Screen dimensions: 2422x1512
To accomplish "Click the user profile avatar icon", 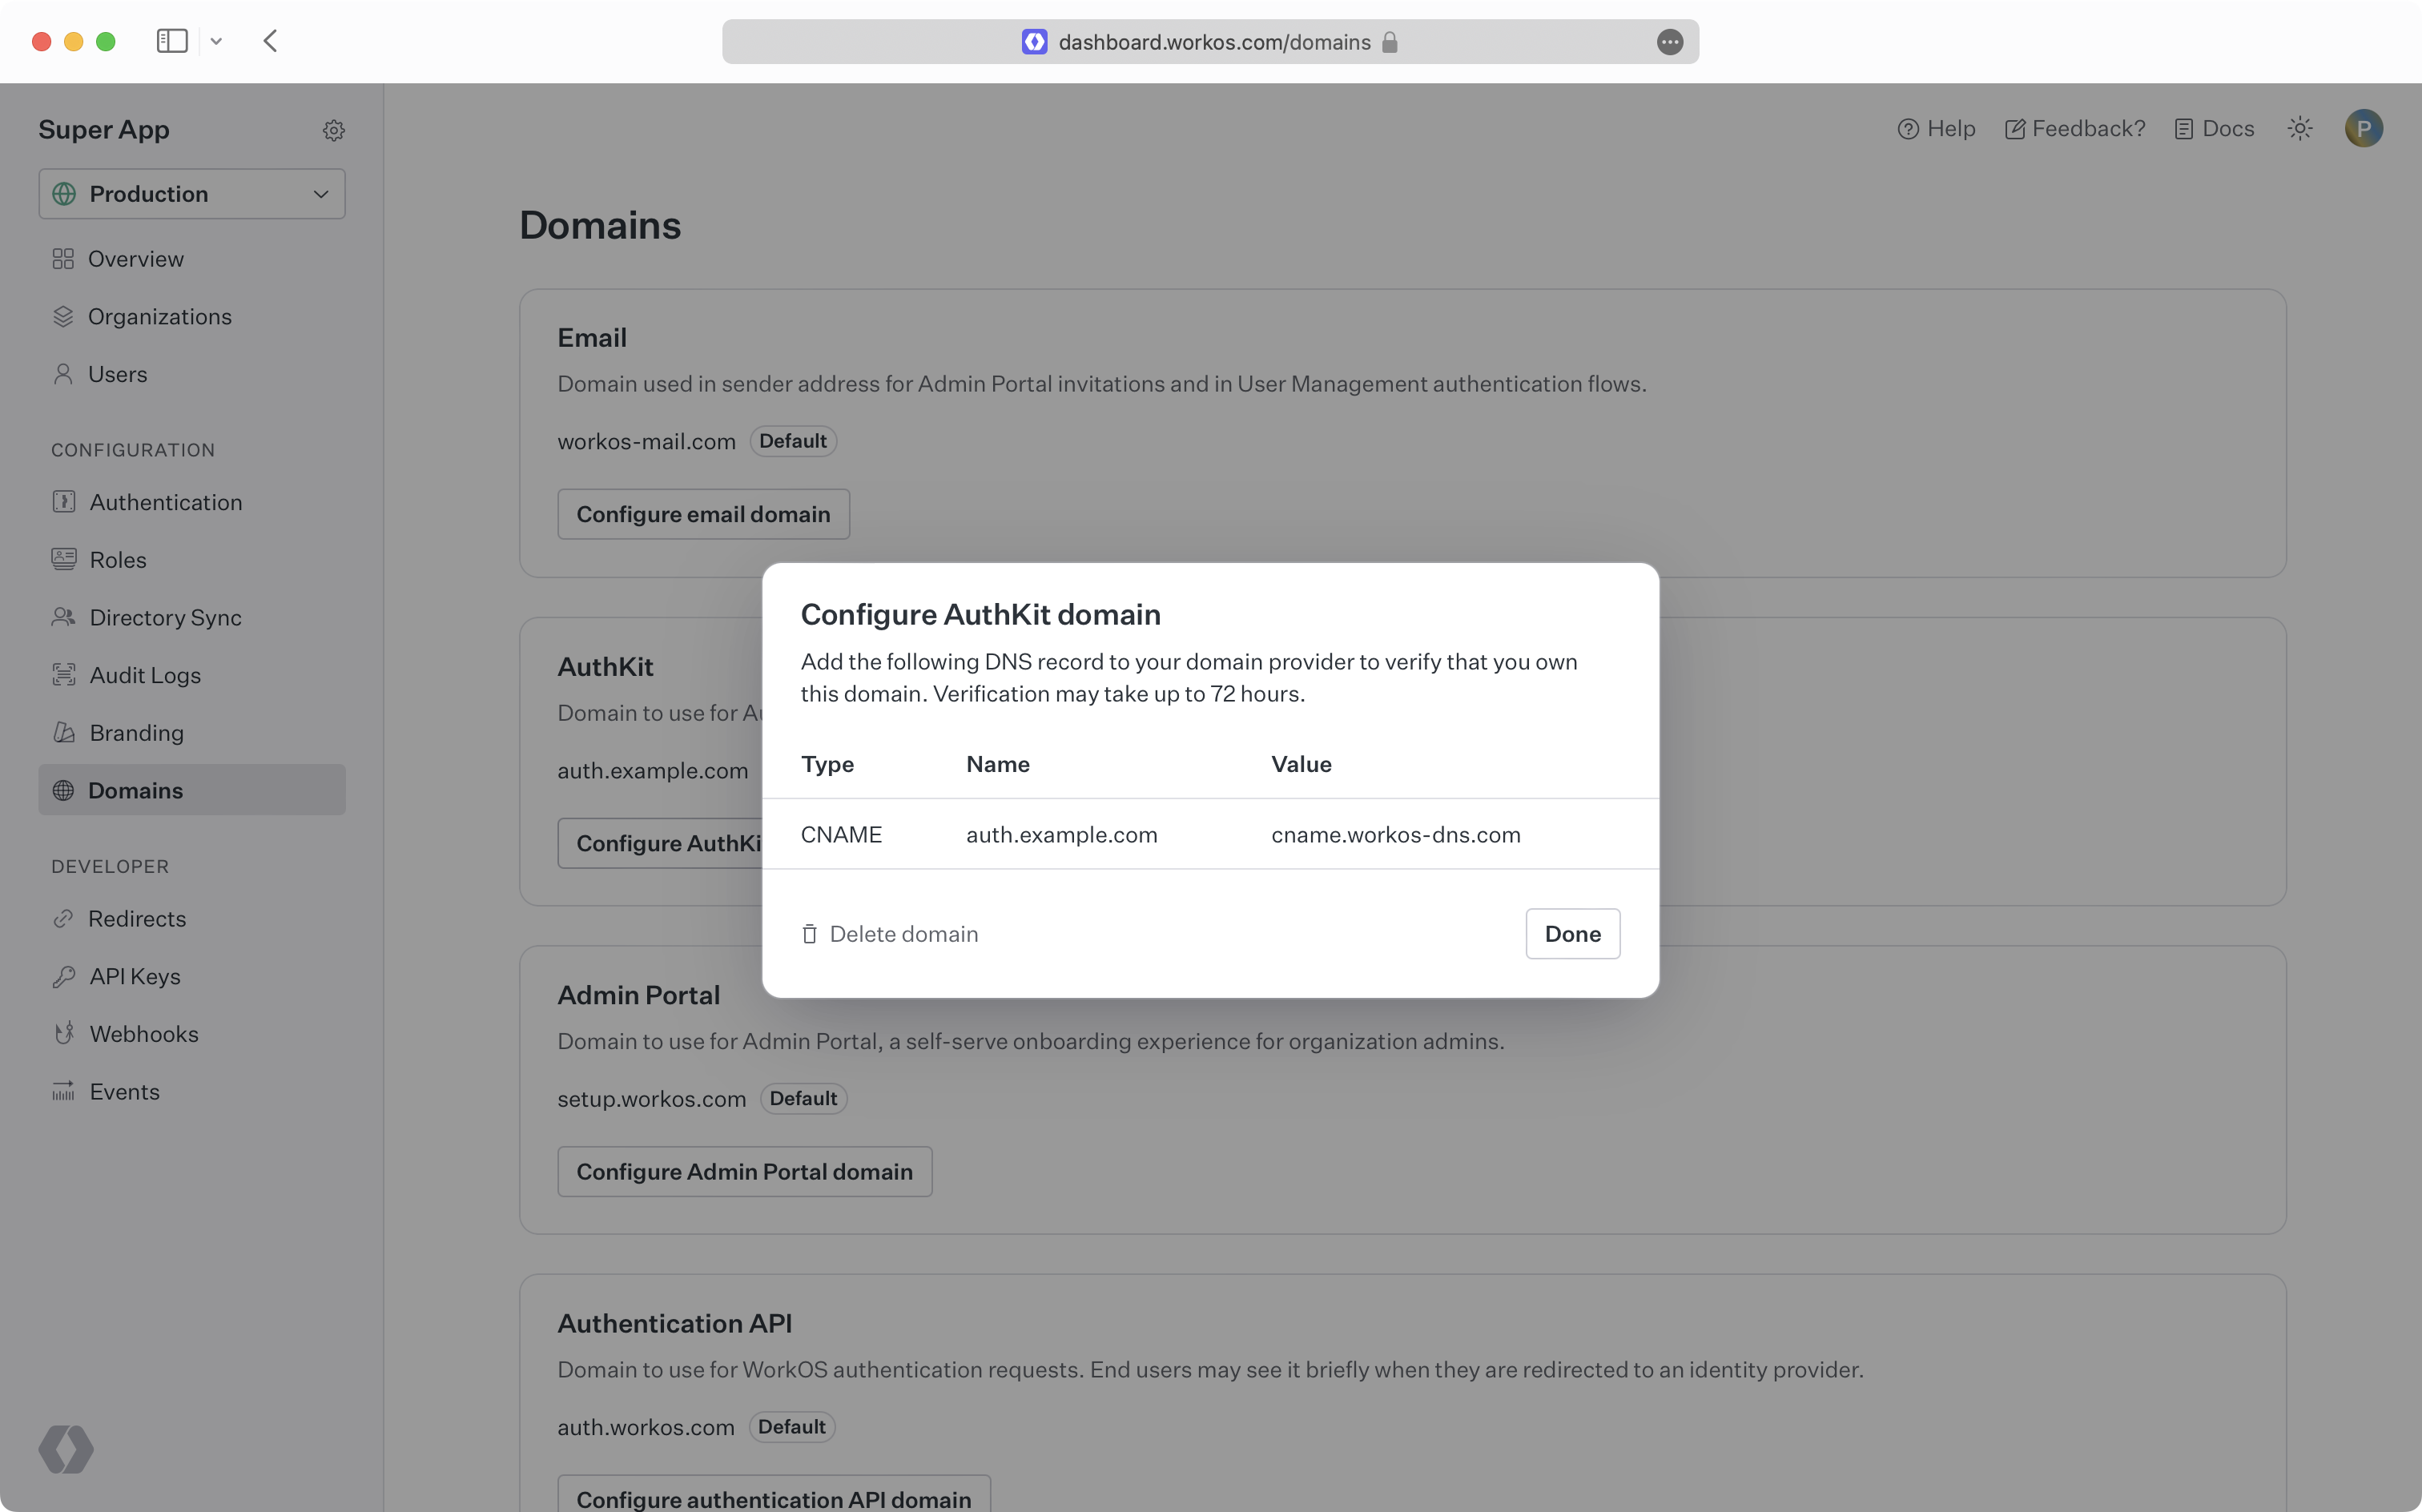I will pyautogui.click(x=2363, y=127).
